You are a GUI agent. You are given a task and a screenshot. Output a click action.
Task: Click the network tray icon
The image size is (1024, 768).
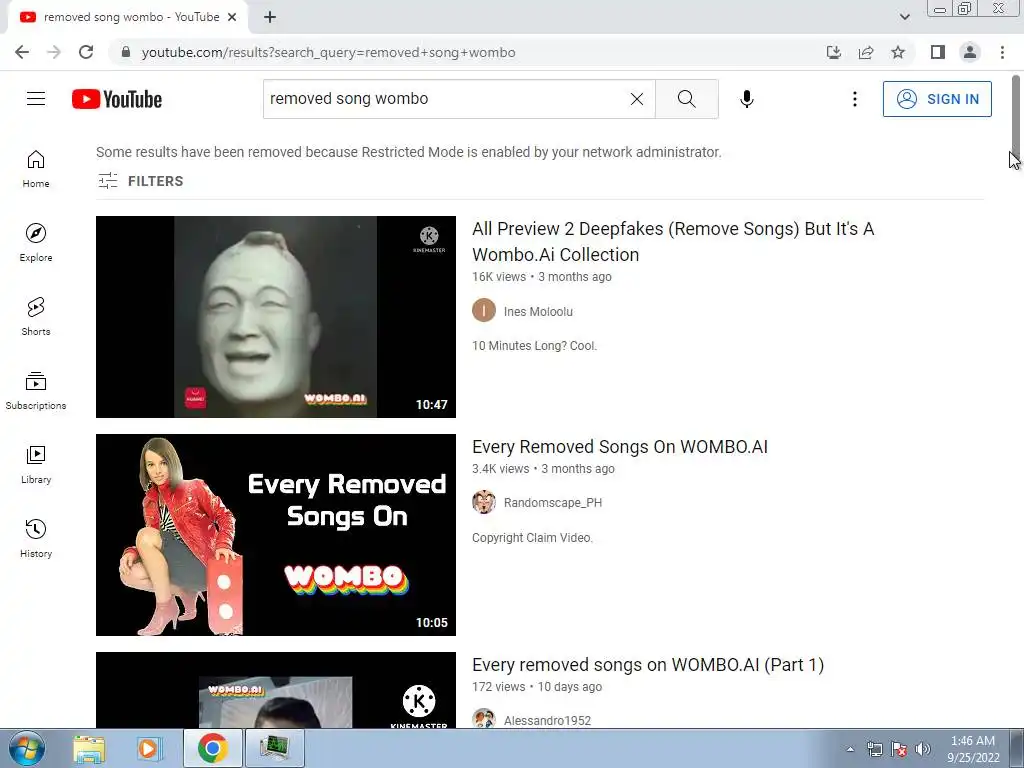click(874, 749)
